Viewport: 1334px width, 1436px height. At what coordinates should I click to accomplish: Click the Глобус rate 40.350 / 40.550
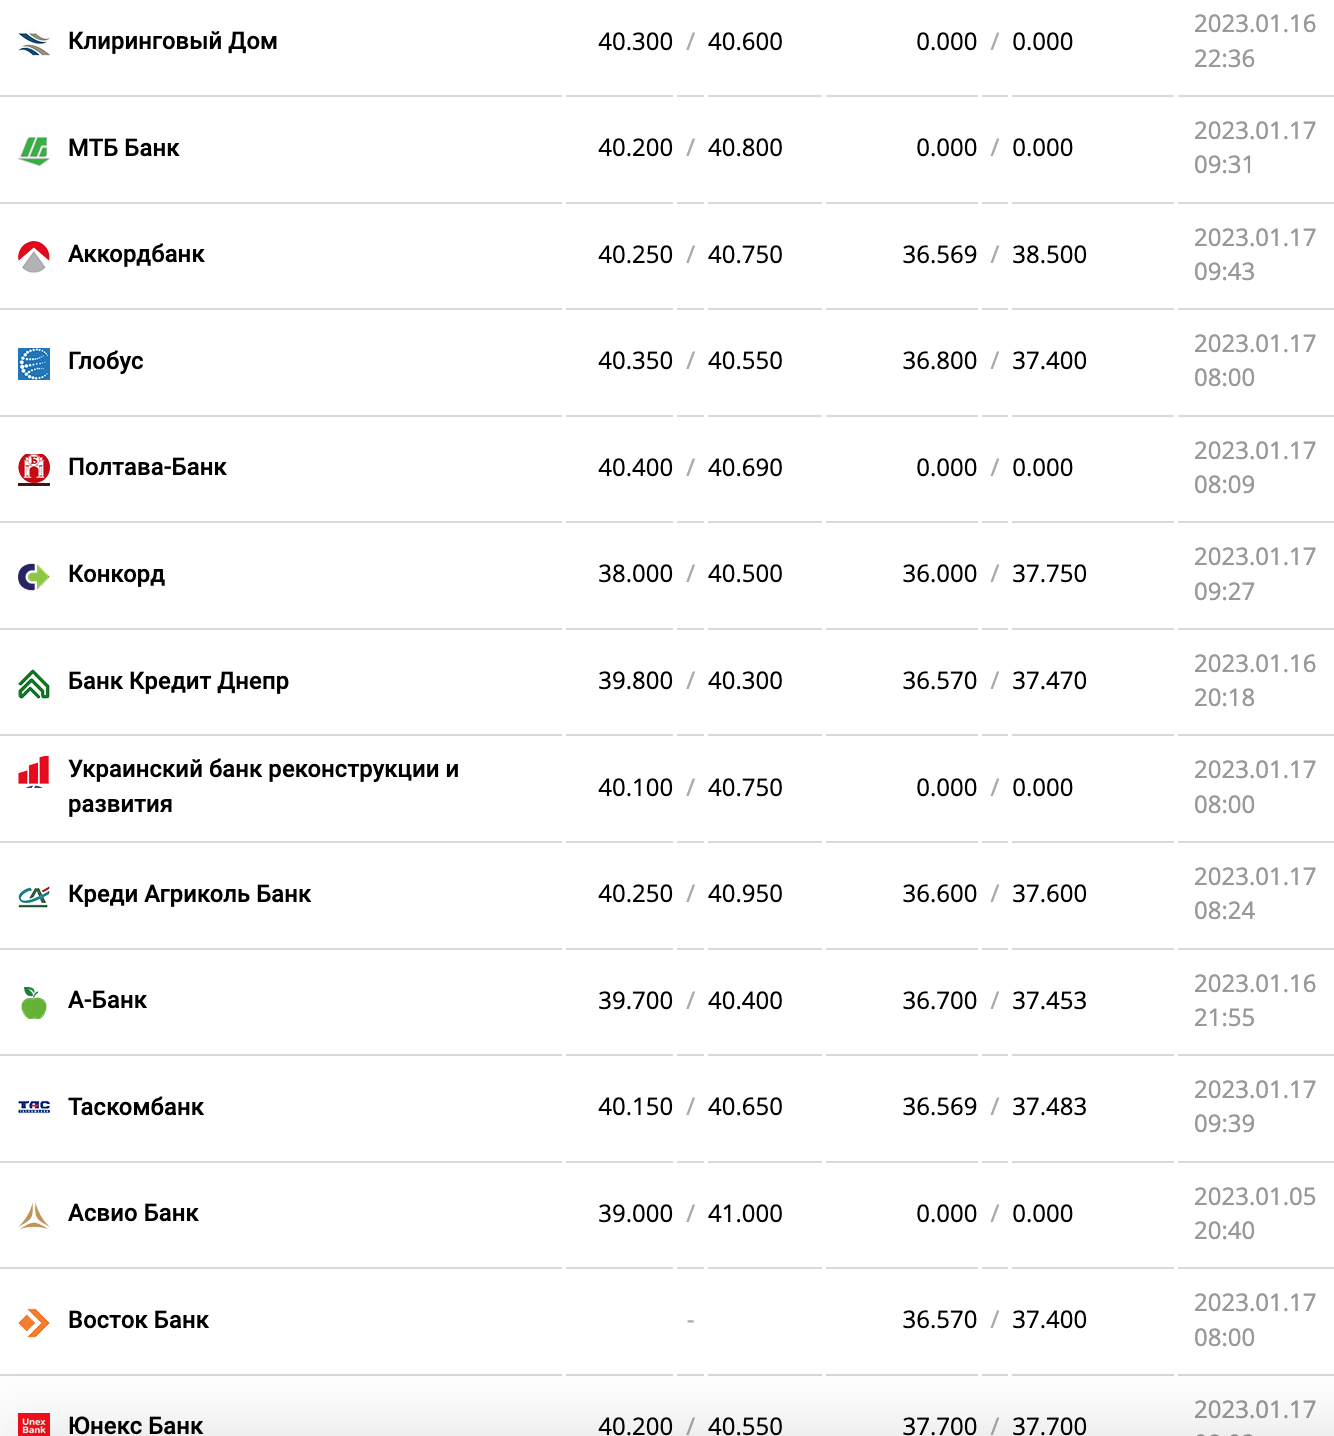pos(690,361)
